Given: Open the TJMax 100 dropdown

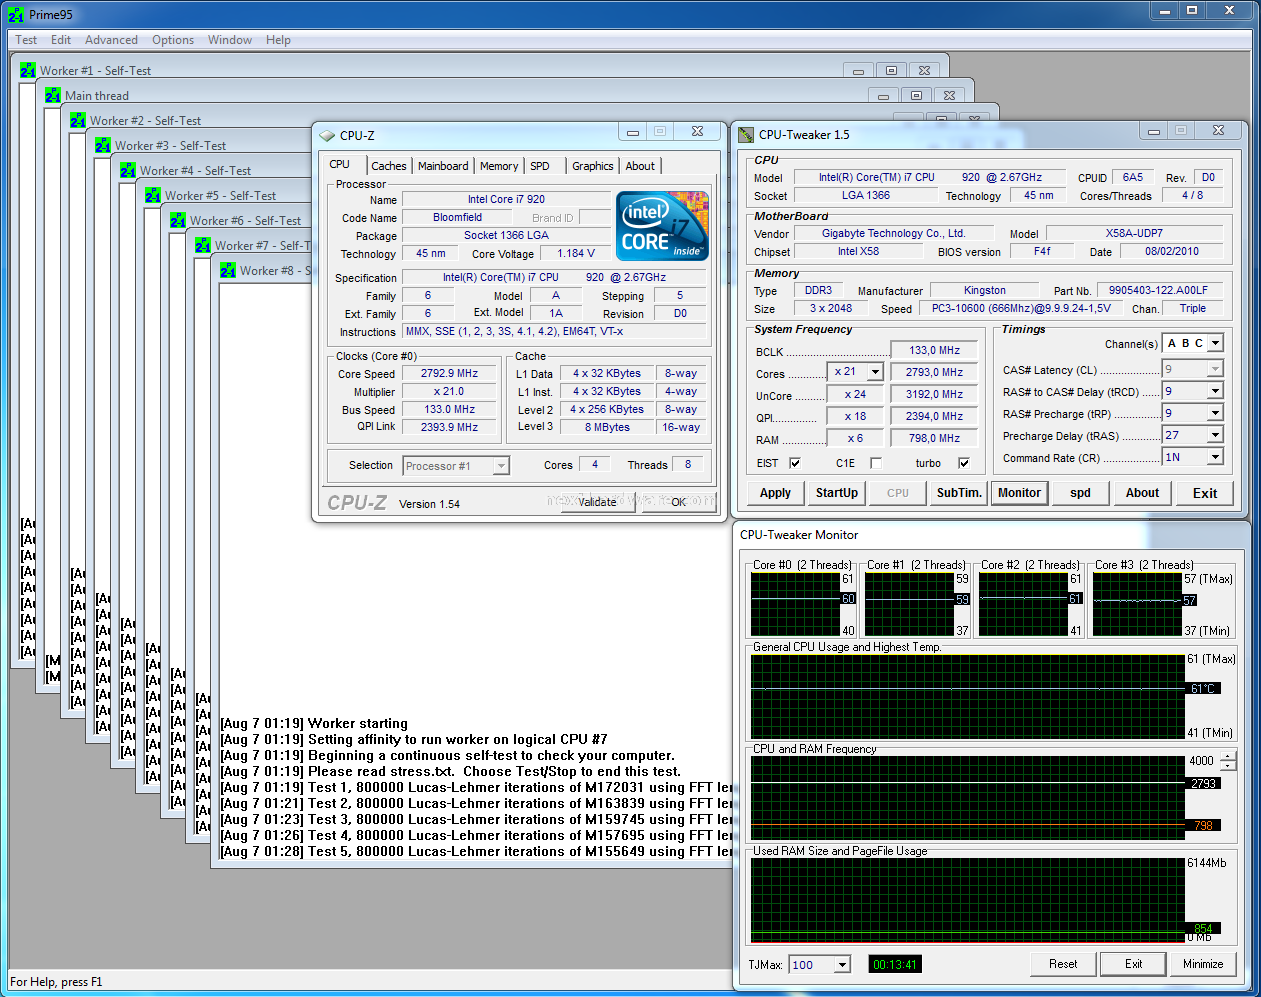Looking at the screenshot, I should click(842, 965).
